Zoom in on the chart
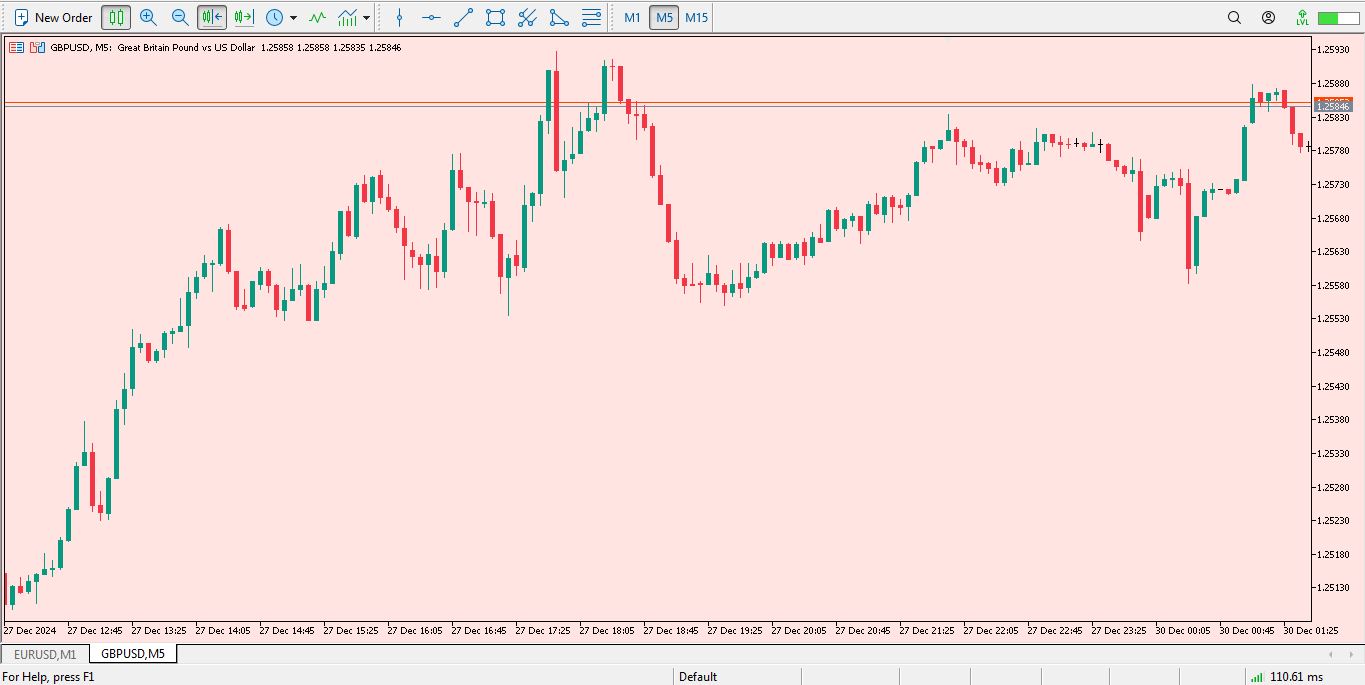The image size is (1365, 685). point(148,17)
